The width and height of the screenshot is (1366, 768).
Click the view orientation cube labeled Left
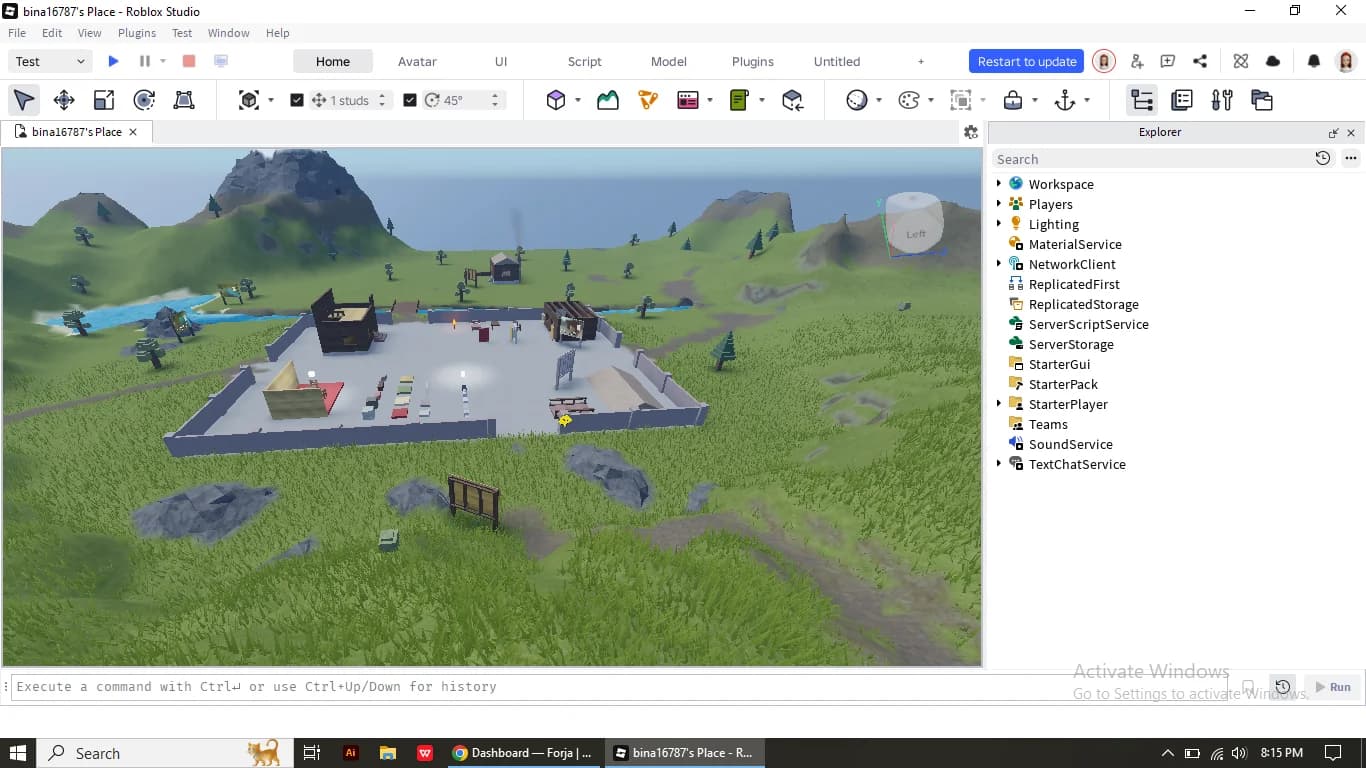[915, 223]
